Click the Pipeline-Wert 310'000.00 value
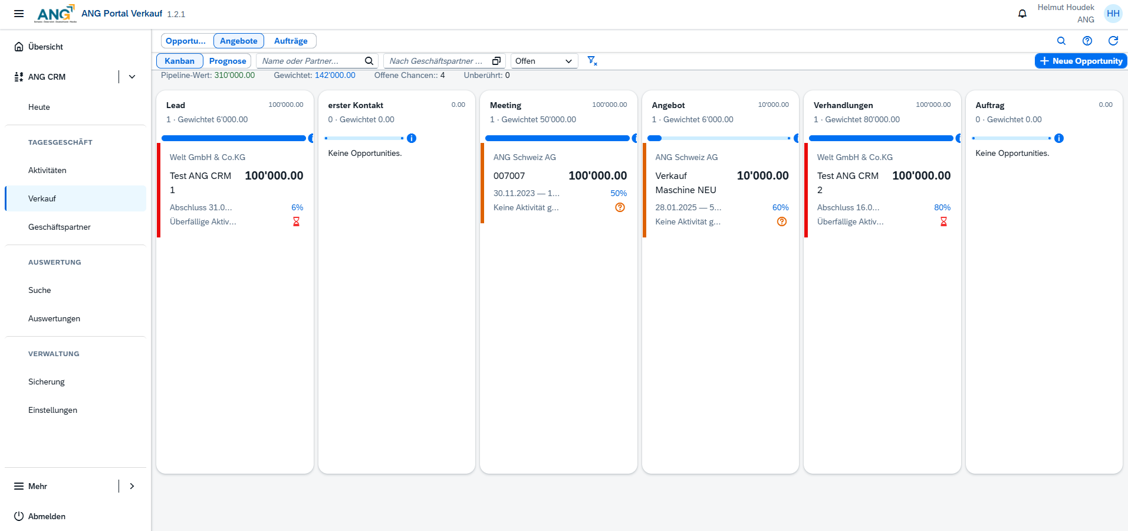Image resolution: width=1128 pixels, height=531 pixels. [235, 75]
